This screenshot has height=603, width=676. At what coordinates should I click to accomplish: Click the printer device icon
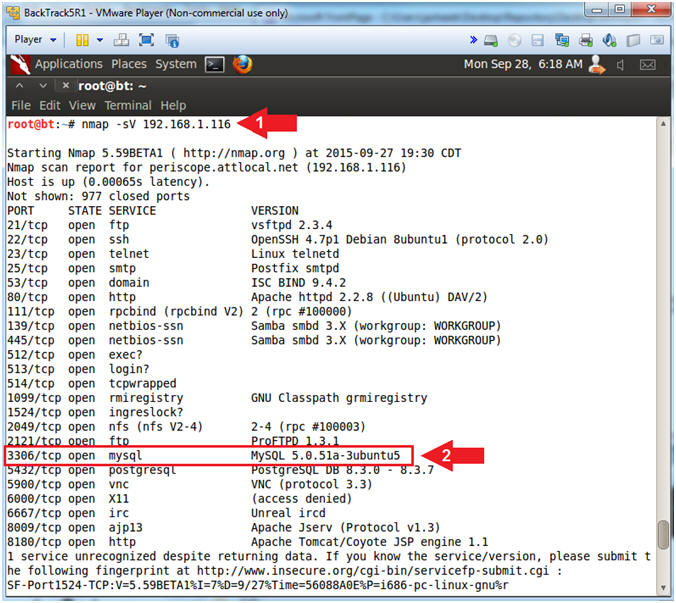(x=585, y=41)
